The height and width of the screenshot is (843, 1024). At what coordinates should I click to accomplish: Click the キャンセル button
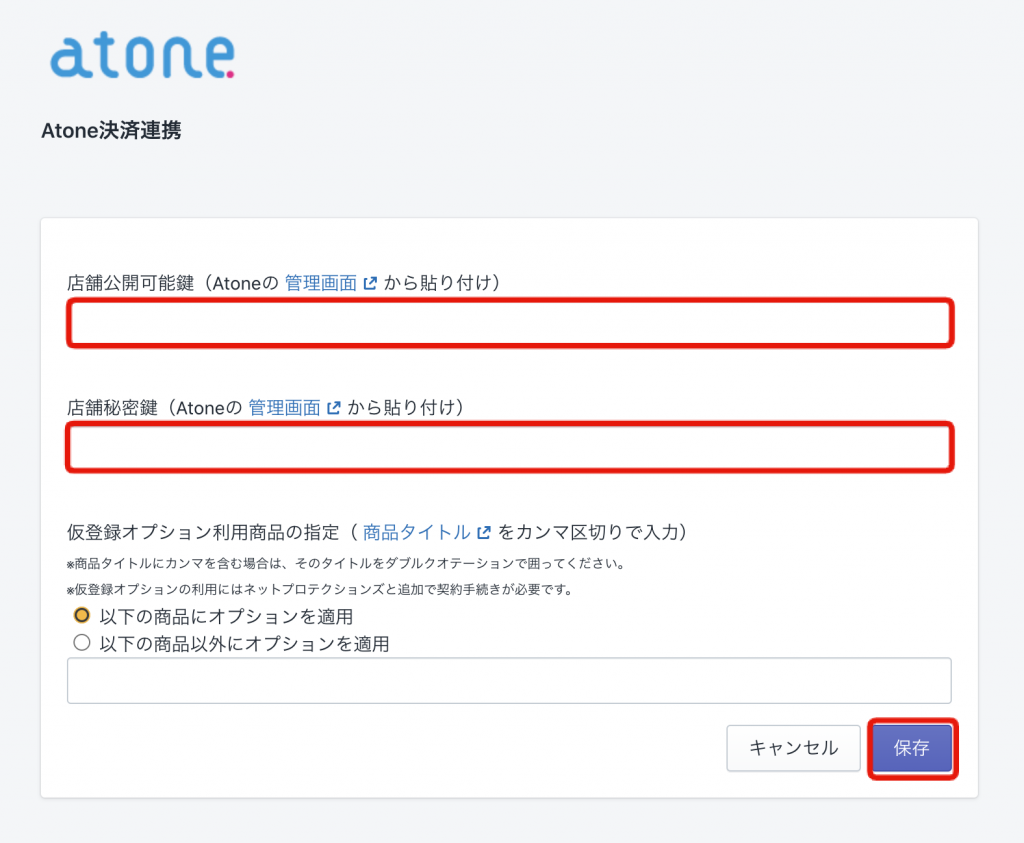pyautogui.click(x=793, y=748)
